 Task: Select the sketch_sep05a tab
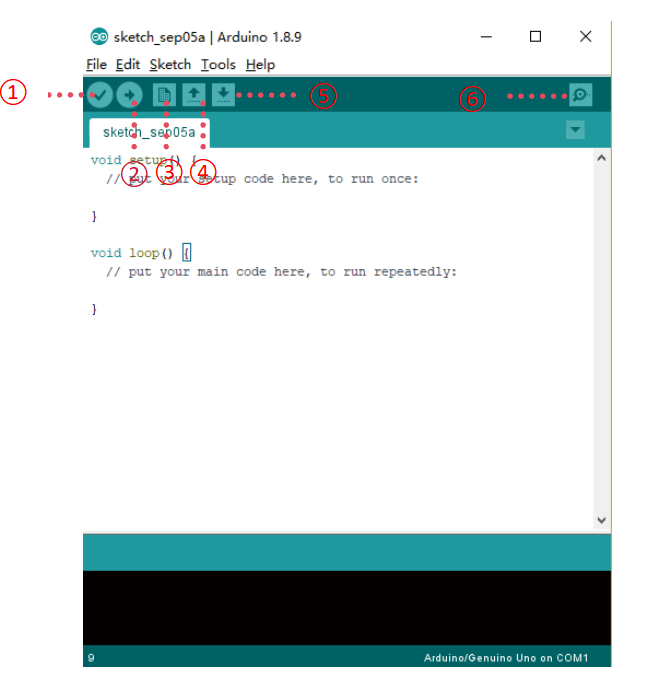coord(149,132)
